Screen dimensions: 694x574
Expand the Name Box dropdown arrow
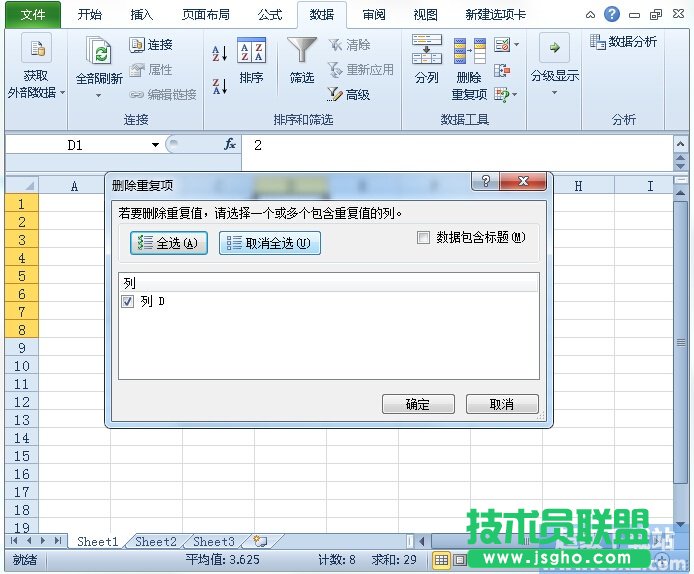click(155, 145)
